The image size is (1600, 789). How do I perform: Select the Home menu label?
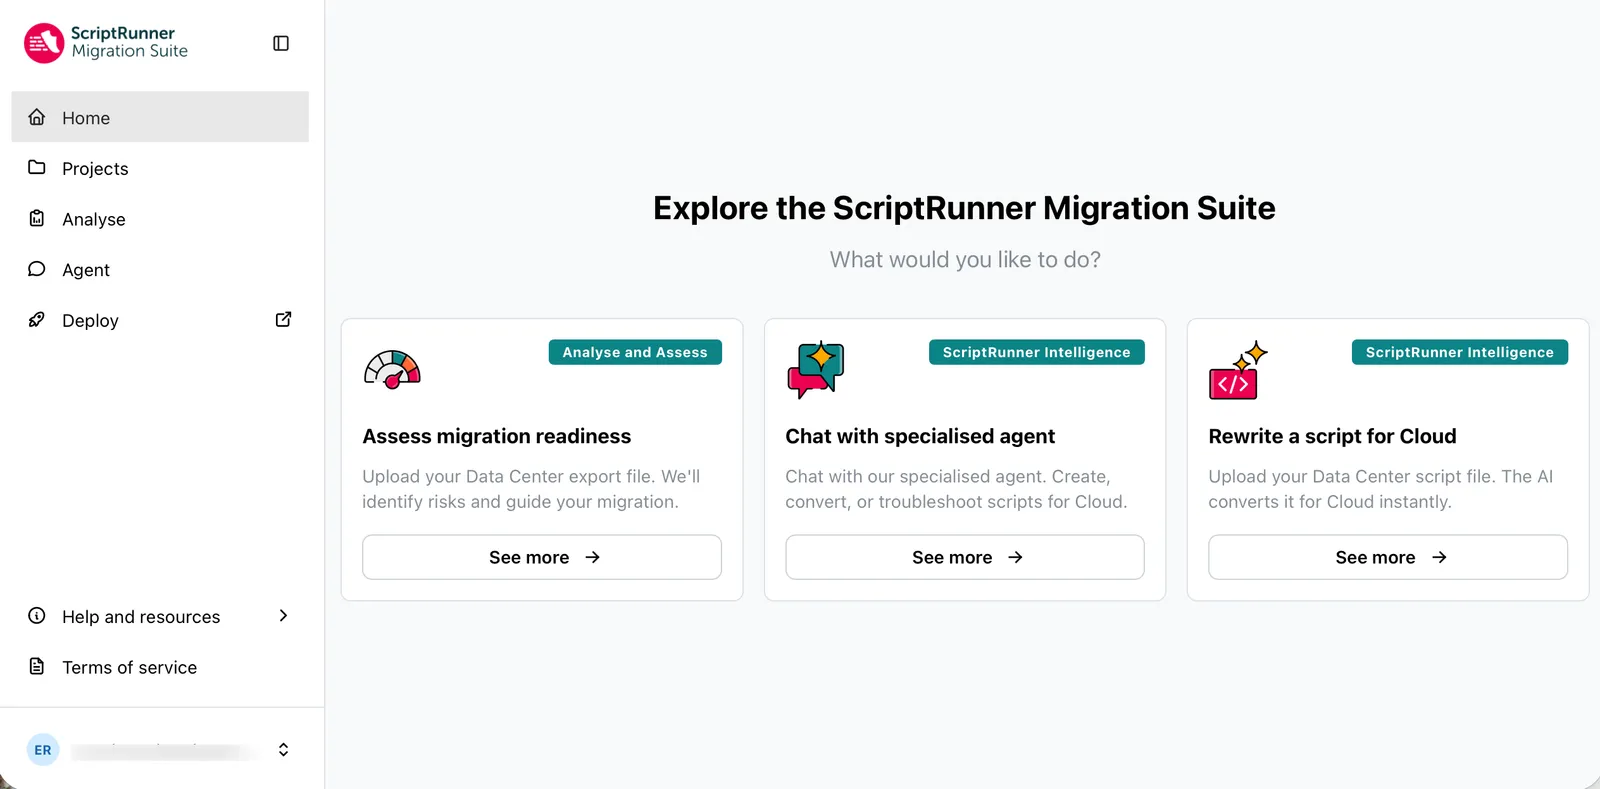tap(86, 118)
